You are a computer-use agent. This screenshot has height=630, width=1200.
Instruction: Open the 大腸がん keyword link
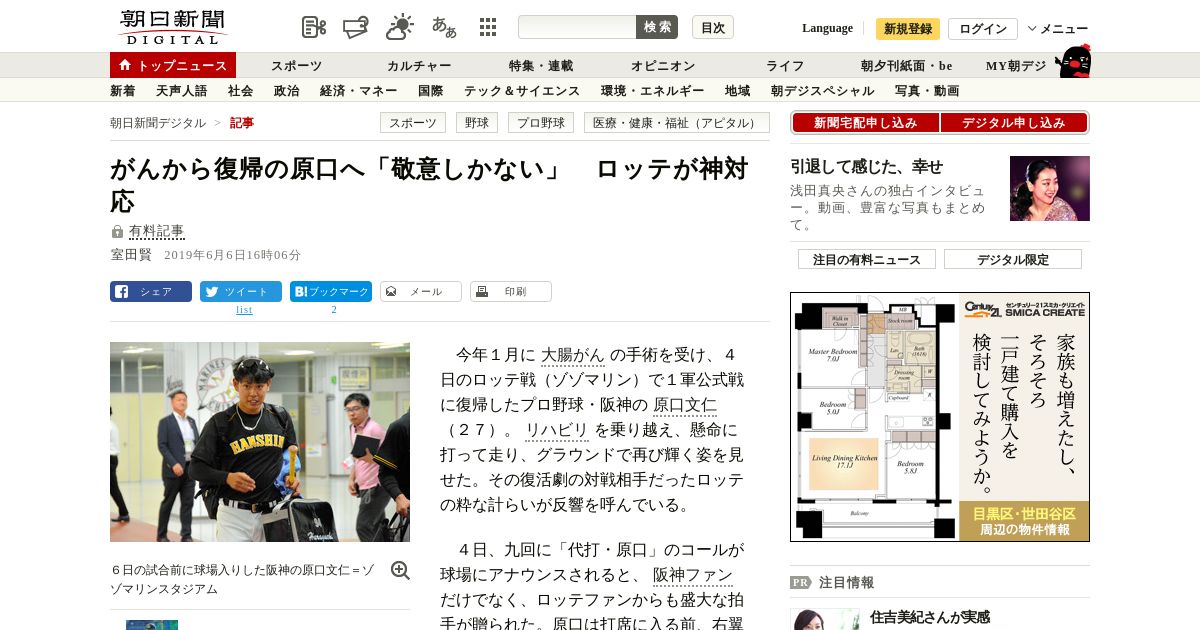click(x=573, y=355)
